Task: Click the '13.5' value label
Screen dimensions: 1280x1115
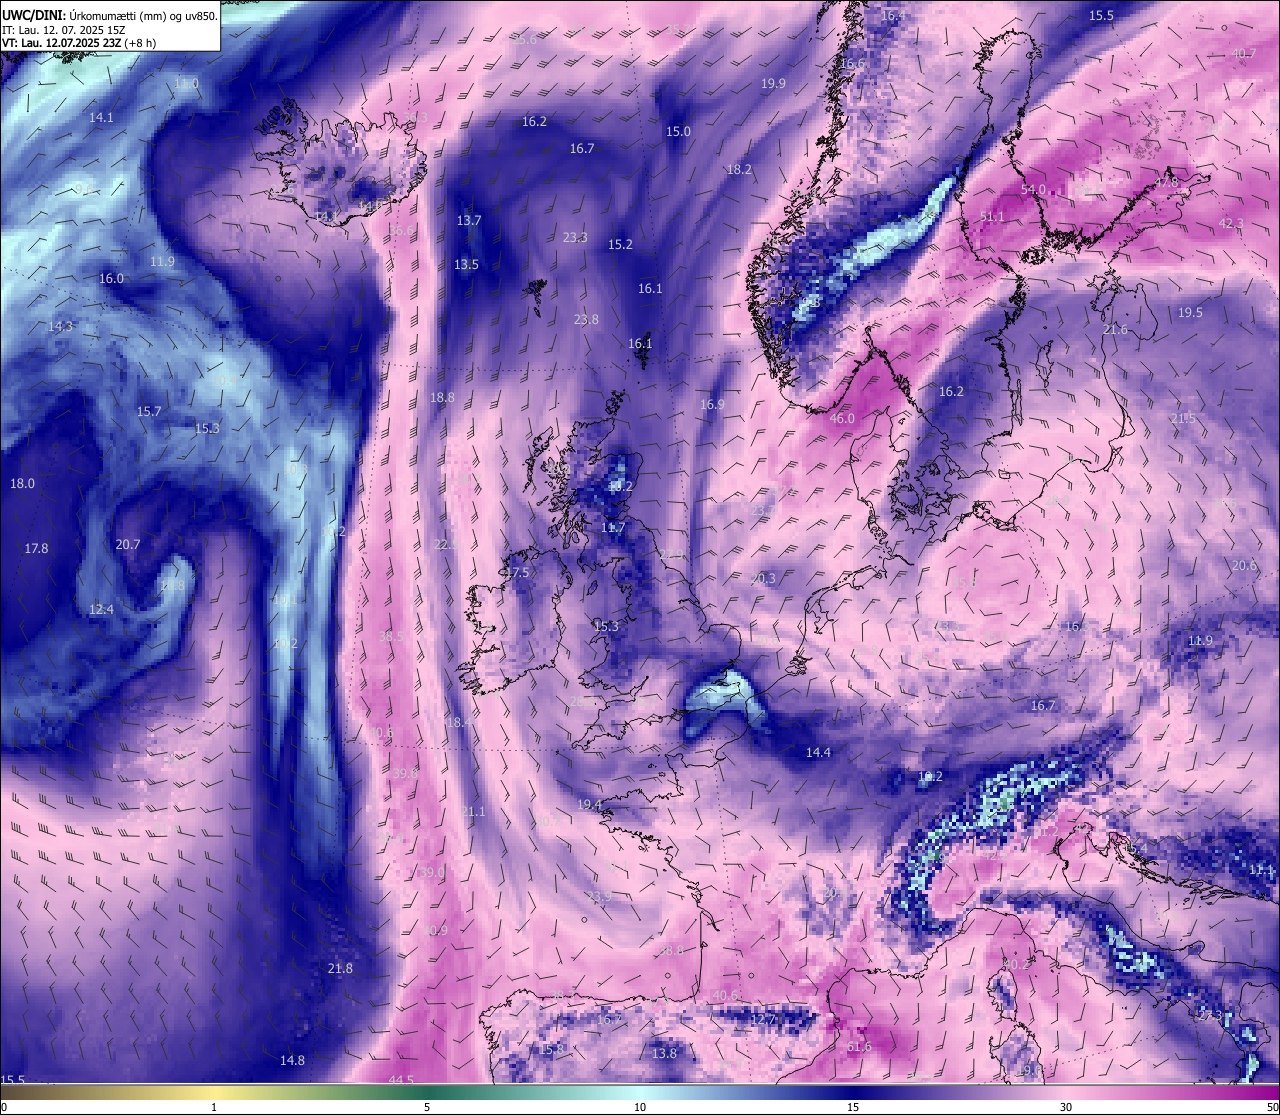Action: pyautogui.click(x=466, y=266)
